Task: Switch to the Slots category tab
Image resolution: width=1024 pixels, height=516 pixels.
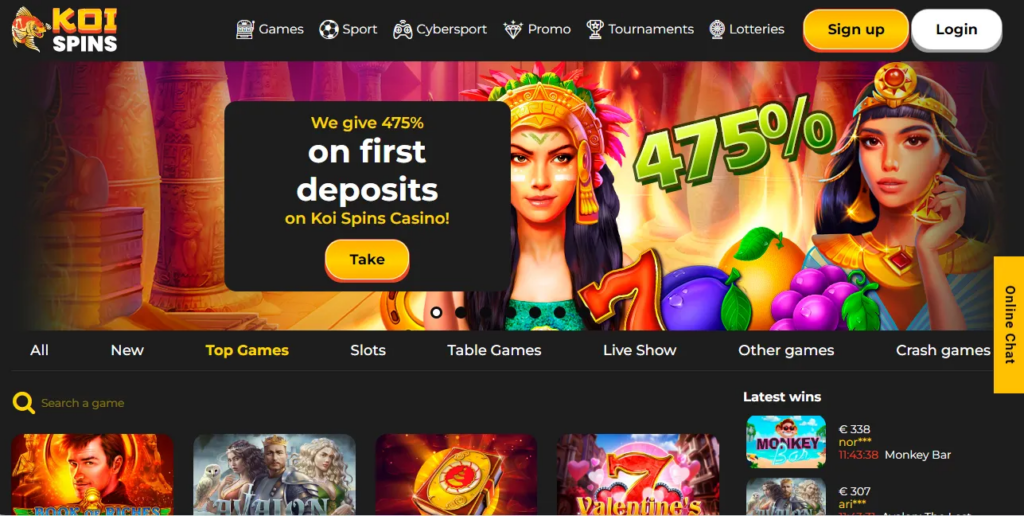Action: [368, 350]
